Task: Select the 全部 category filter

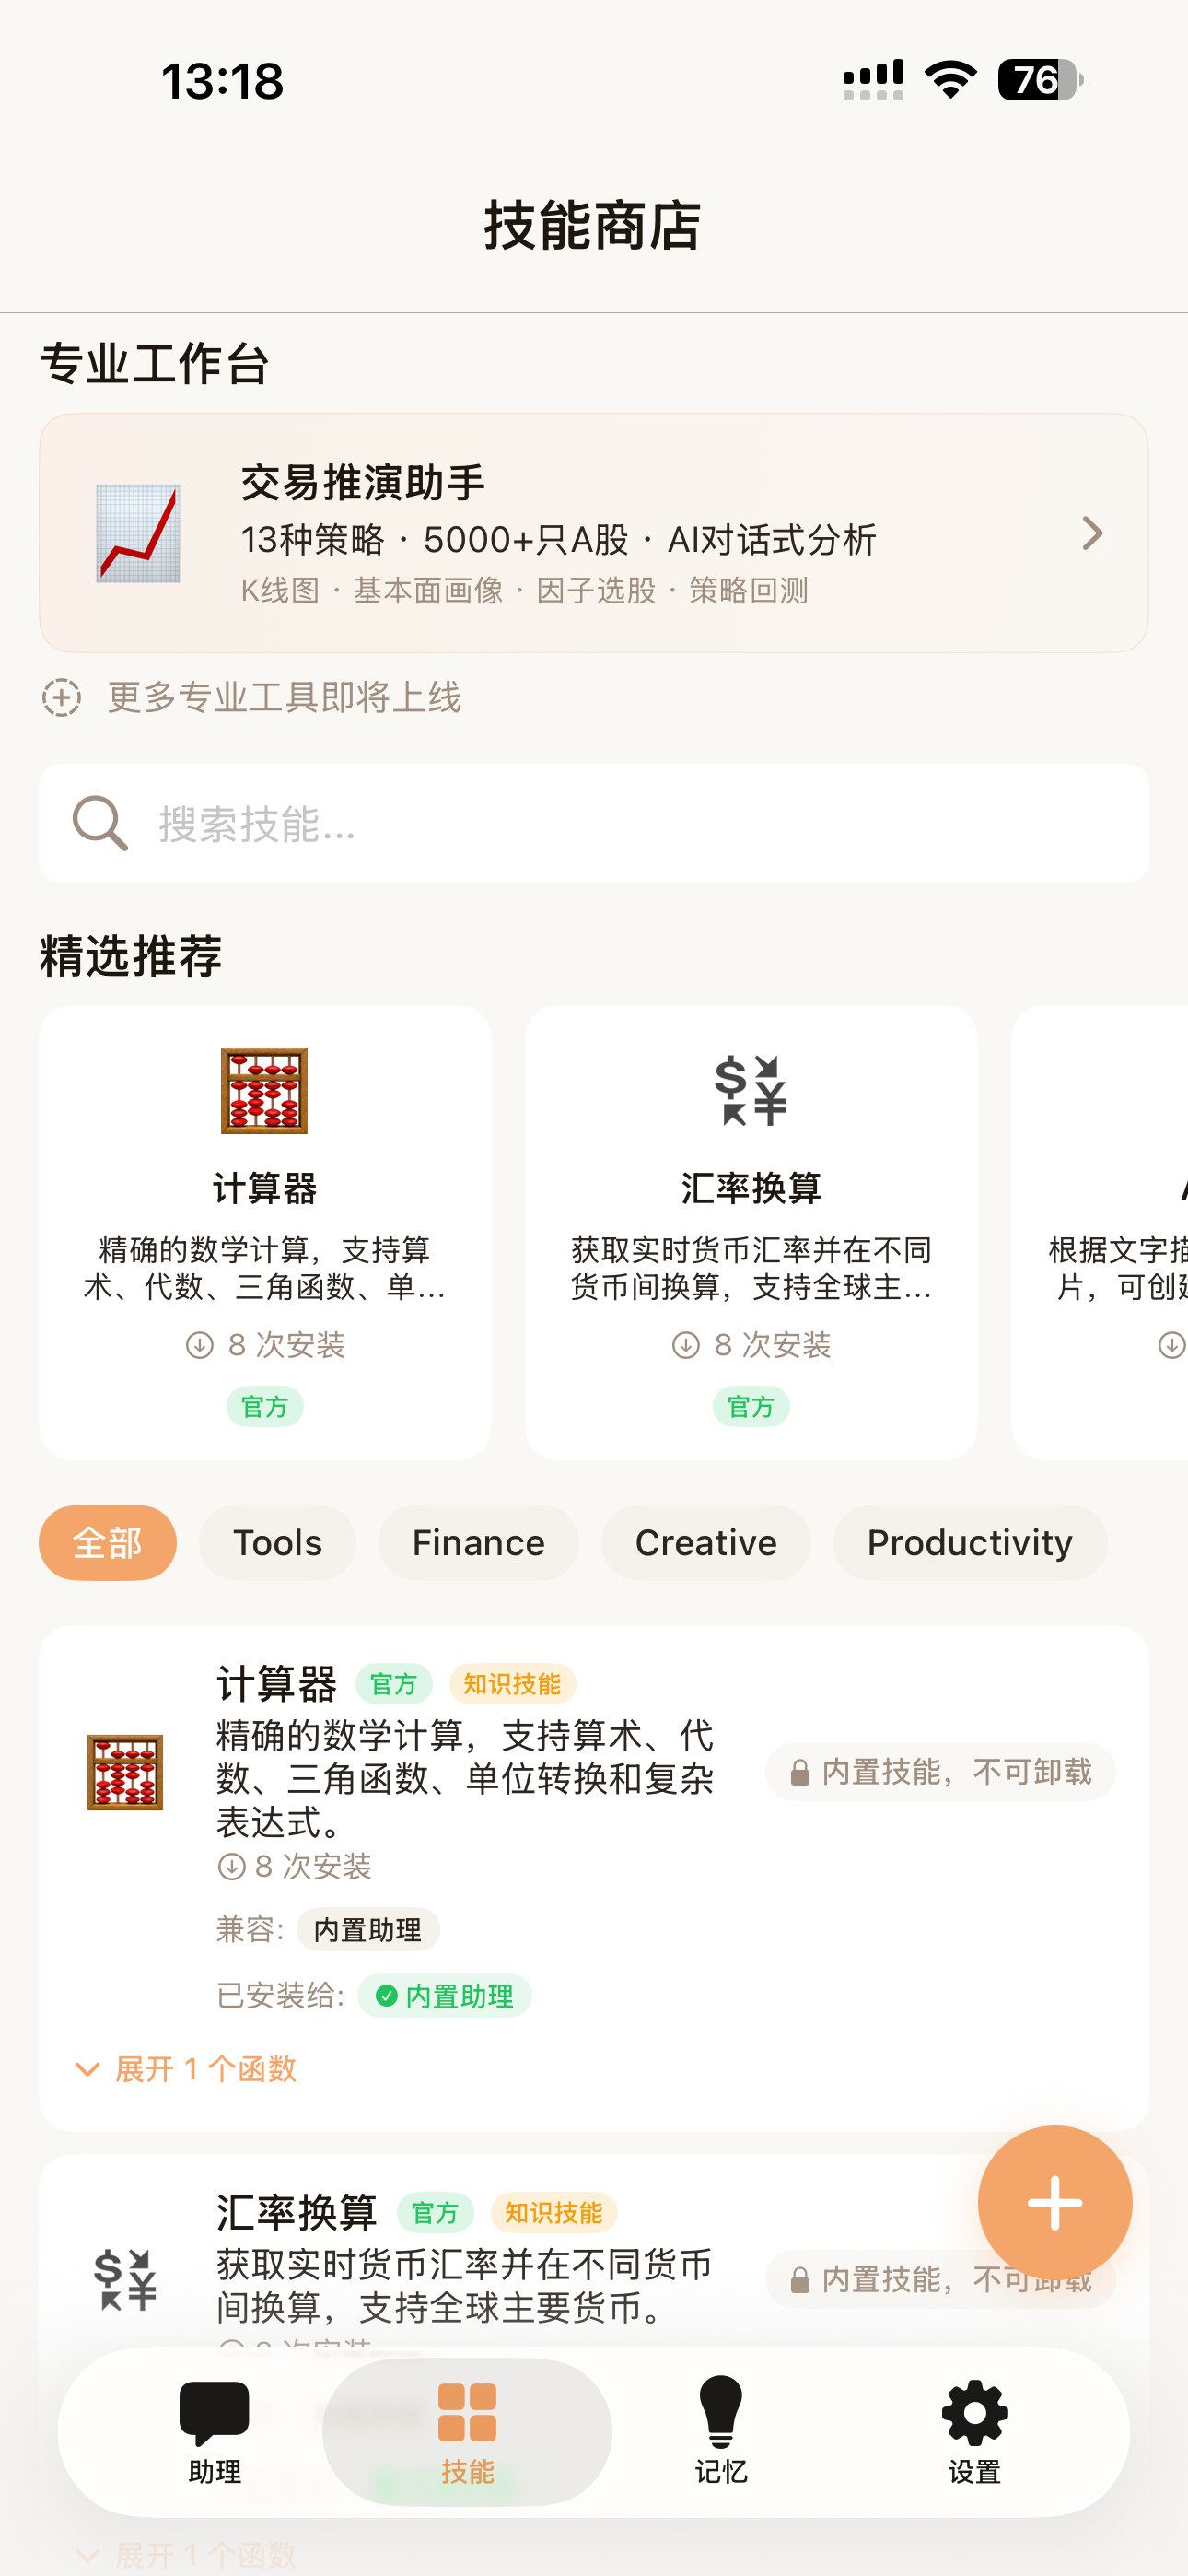Action: coord(108,1543)
